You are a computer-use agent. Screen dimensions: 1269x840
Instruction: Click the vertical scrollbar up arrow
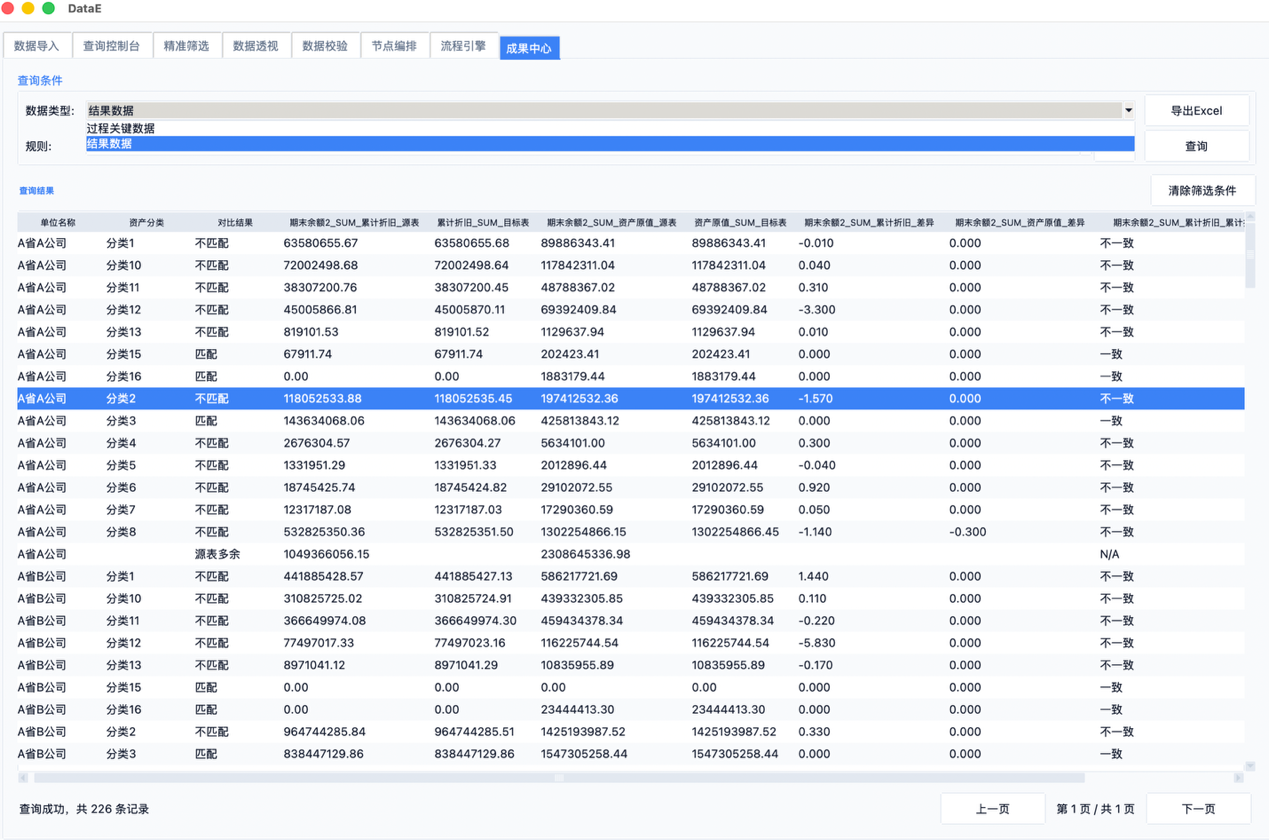click(x=1250, y=217)
